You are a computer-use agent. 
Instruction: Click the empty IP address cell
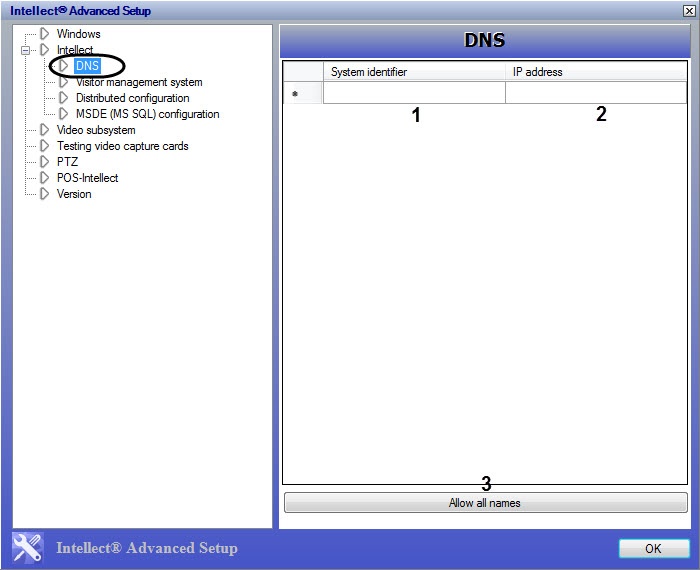(x=596, y=93)
